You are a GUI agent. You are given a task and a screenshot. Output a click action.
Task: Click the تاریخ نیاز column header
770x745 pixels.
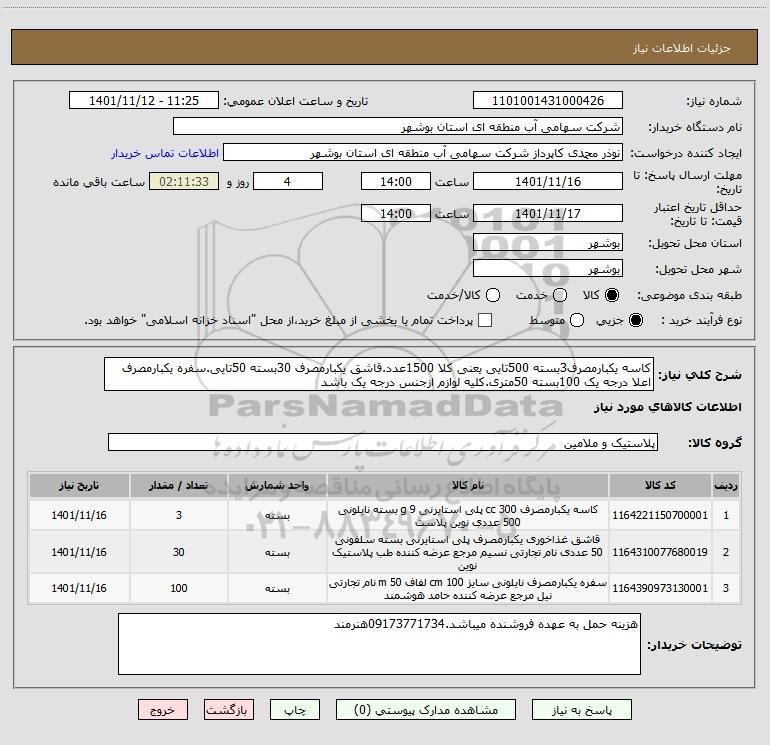click(x=79, y=486)
